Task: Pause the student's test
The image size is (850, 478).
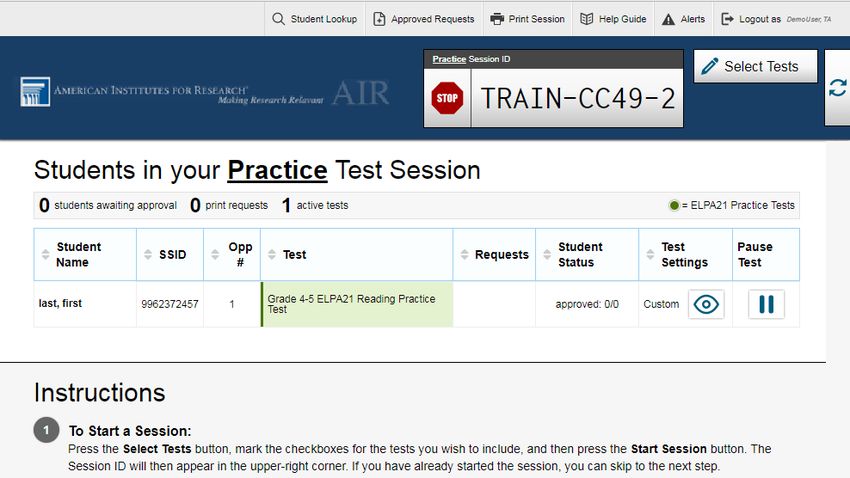Action: (x=766, y=304)
